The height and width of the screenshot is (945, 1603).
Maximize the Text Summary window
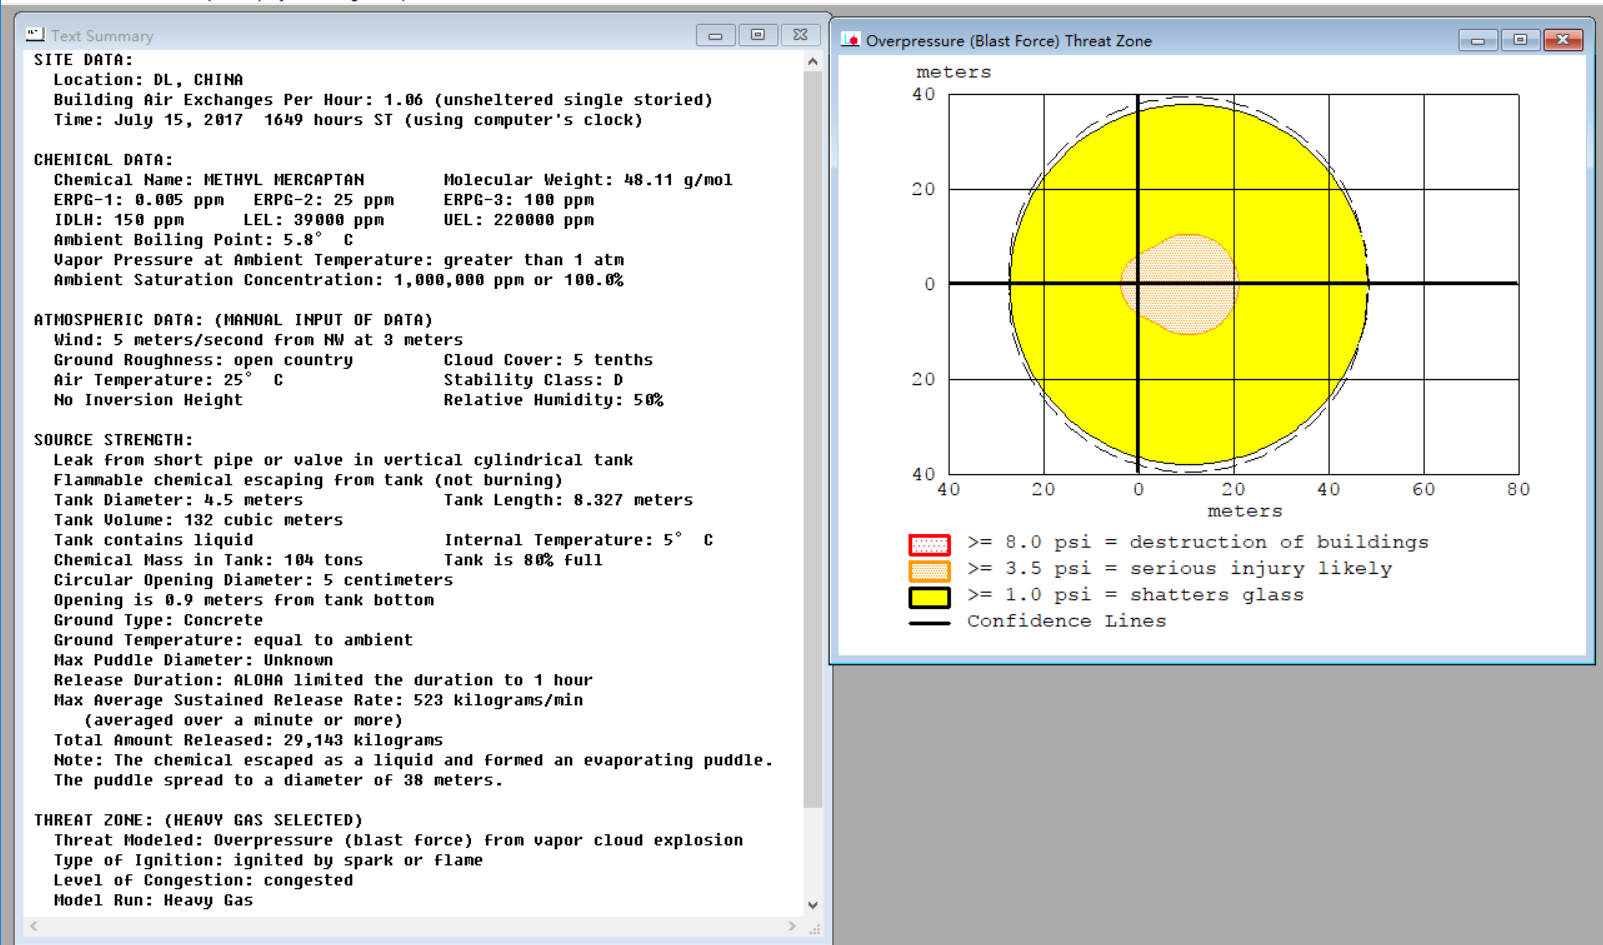[758, 35]
